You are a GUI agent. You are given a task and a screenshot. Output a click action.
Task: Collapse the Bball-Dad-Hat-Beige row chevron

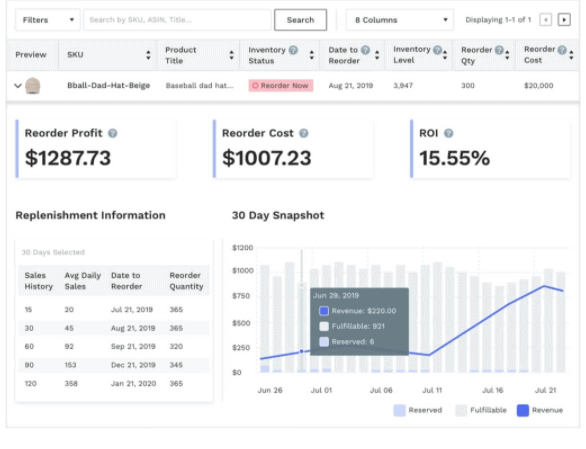[18, 86]
